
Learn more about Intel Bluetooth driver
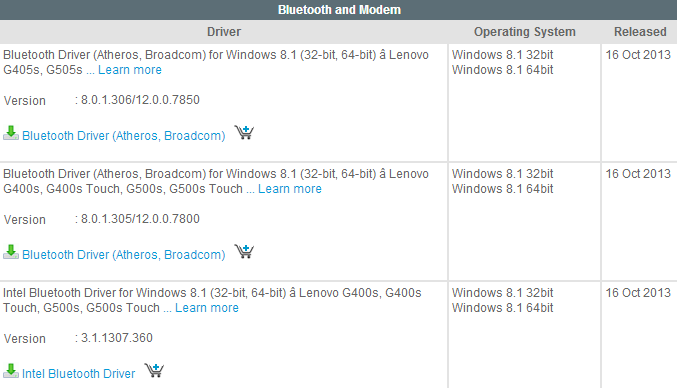207,308
